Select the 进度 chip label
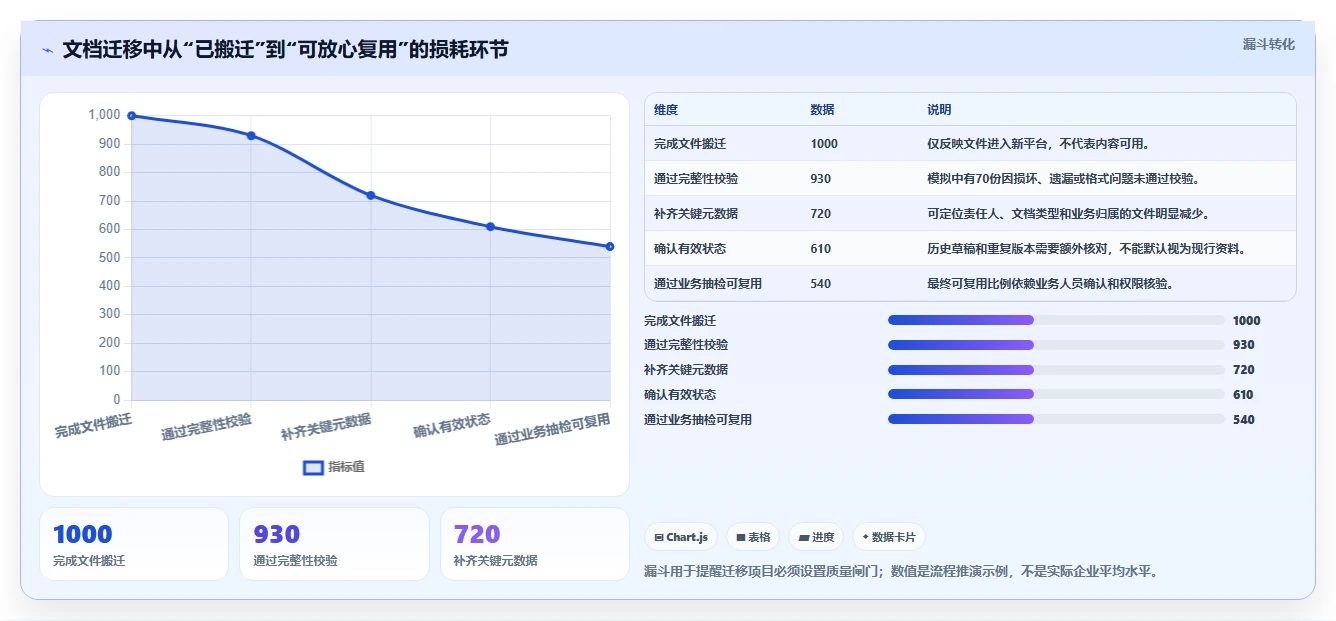Viewport: 1336px width, 621px height. pyautogui.click(x=823, y=537)
